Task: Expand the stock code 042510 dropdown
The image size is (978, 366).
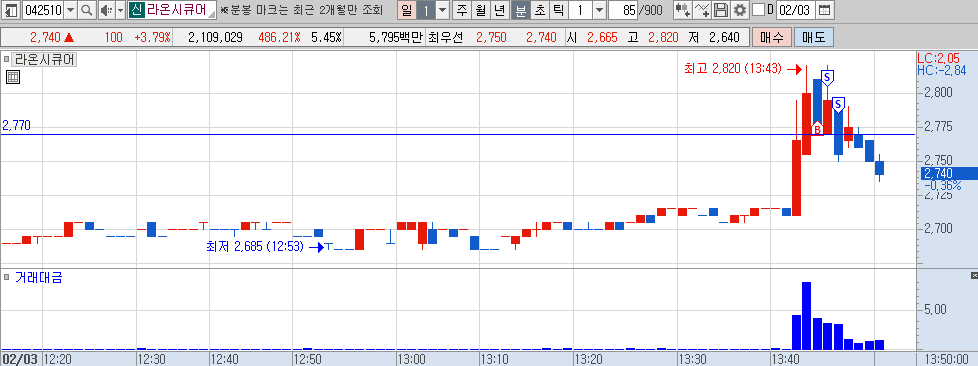Action: pyautogui.click(x=70, y=10)
